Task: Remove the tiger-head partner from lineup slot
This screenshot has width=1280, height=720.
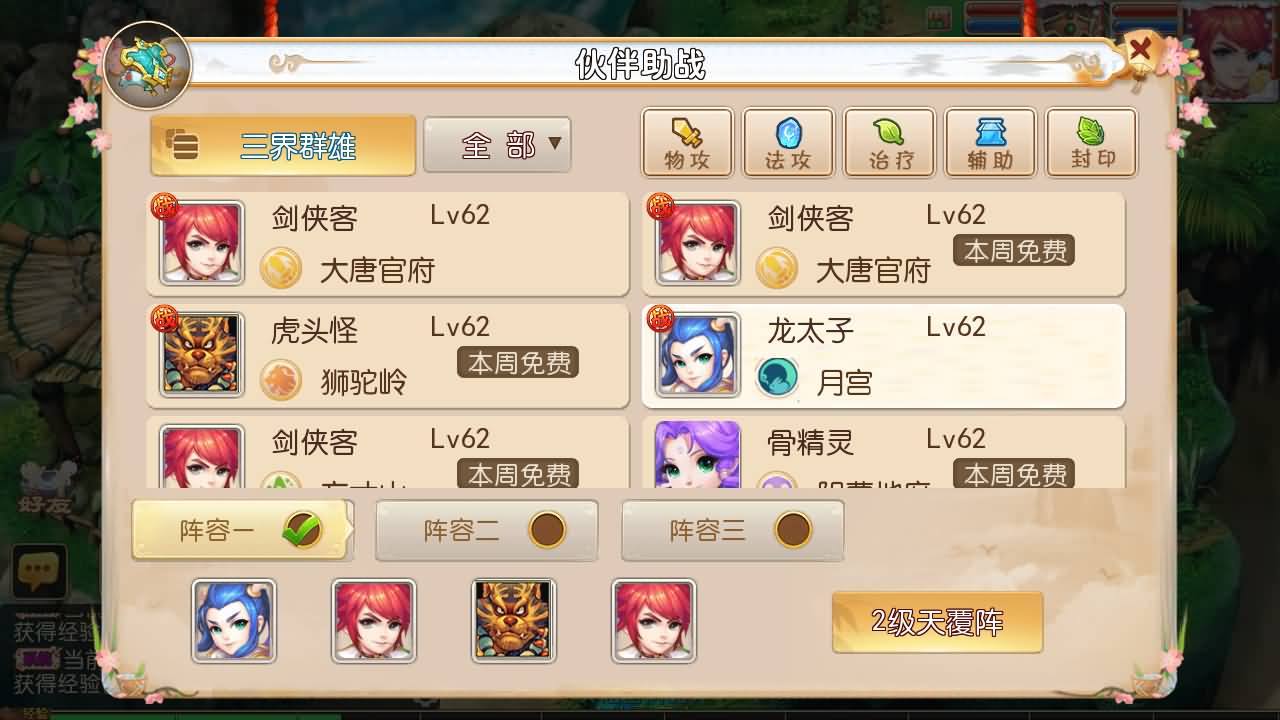Action: tap(514, 620)
